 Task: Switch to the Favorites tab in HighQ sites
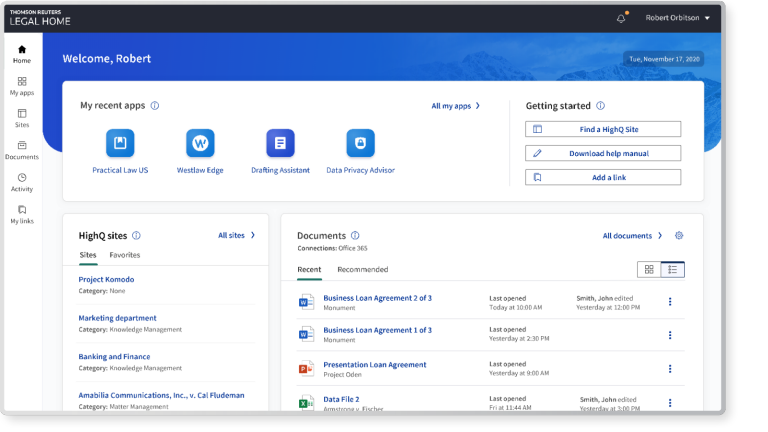(125, 255)
